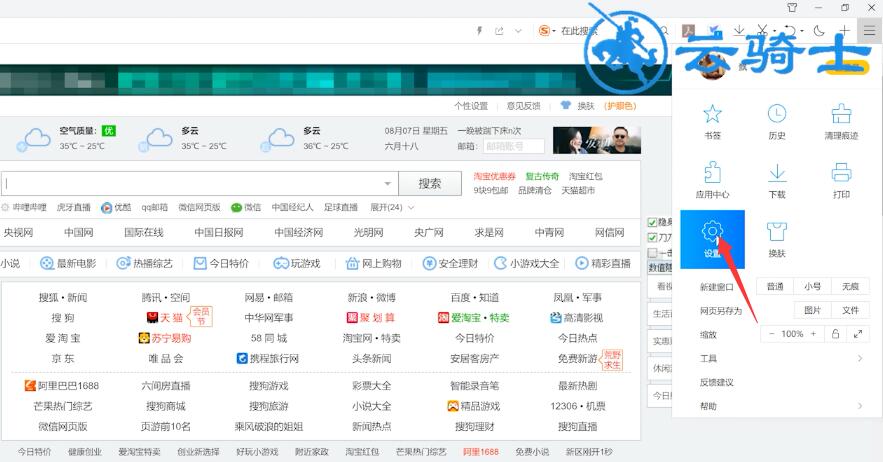Open dropdown arrow next to scissors icon
Screen dimensions: 883x462
coord(774,31)
